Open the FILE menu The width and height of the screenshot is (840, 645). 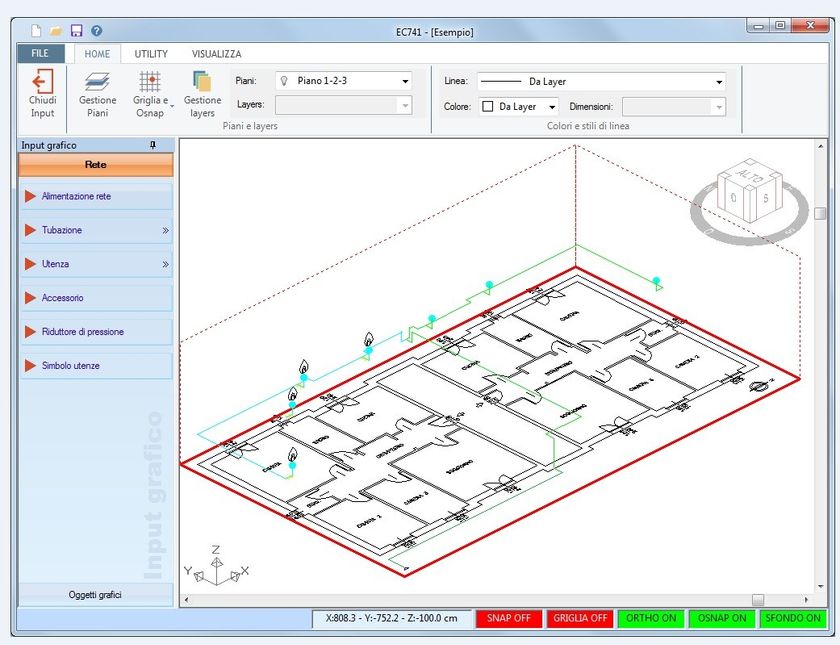point(40,54)
